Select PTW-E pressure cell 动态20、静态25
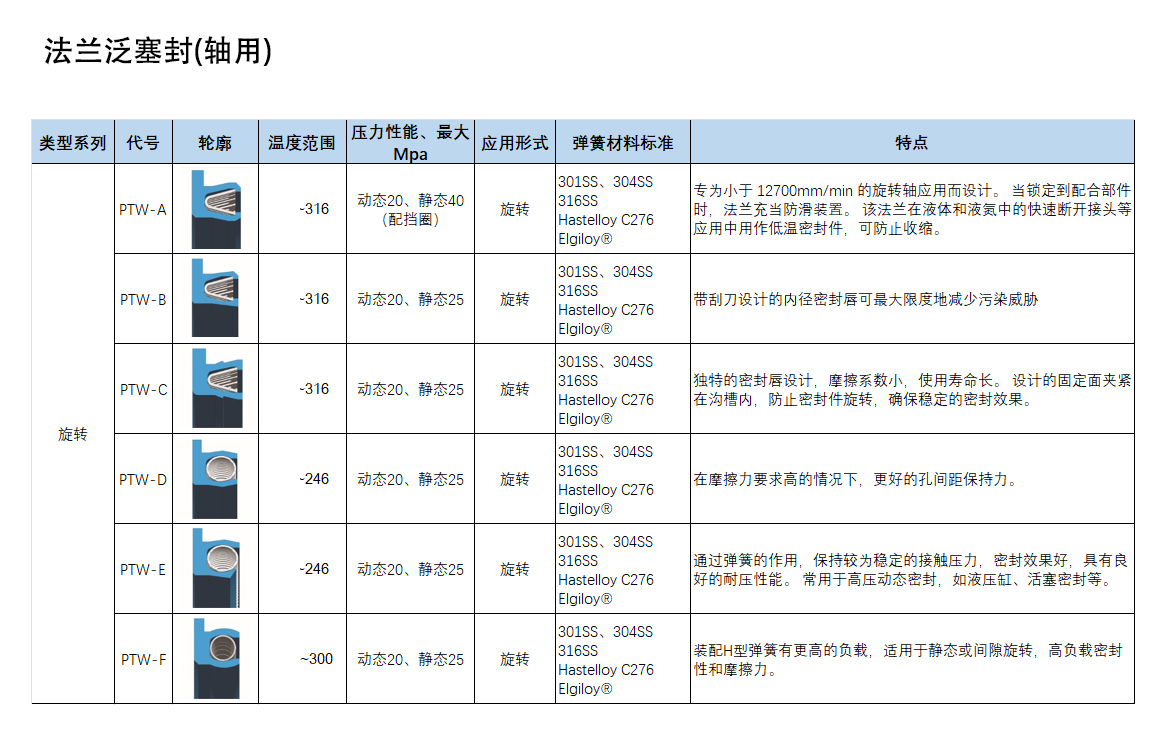This screenshot has height=736, width=1170. tap(410, 569)
